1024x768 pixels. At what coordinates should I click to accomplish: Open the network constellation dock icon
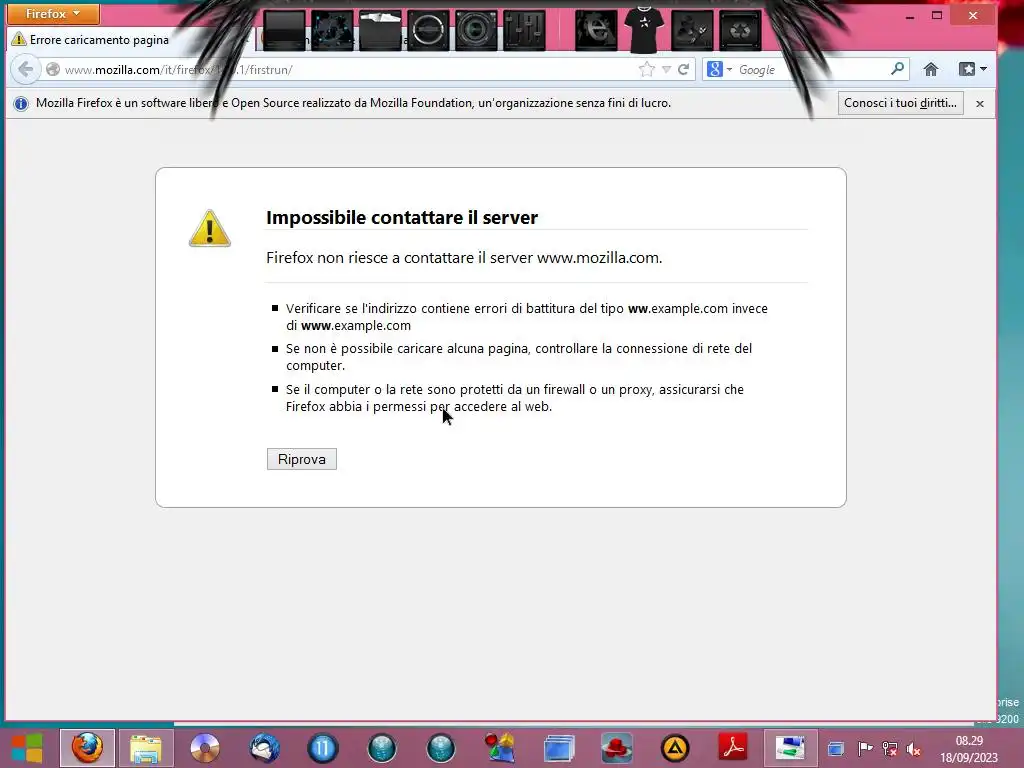click(x=332, y=30)
